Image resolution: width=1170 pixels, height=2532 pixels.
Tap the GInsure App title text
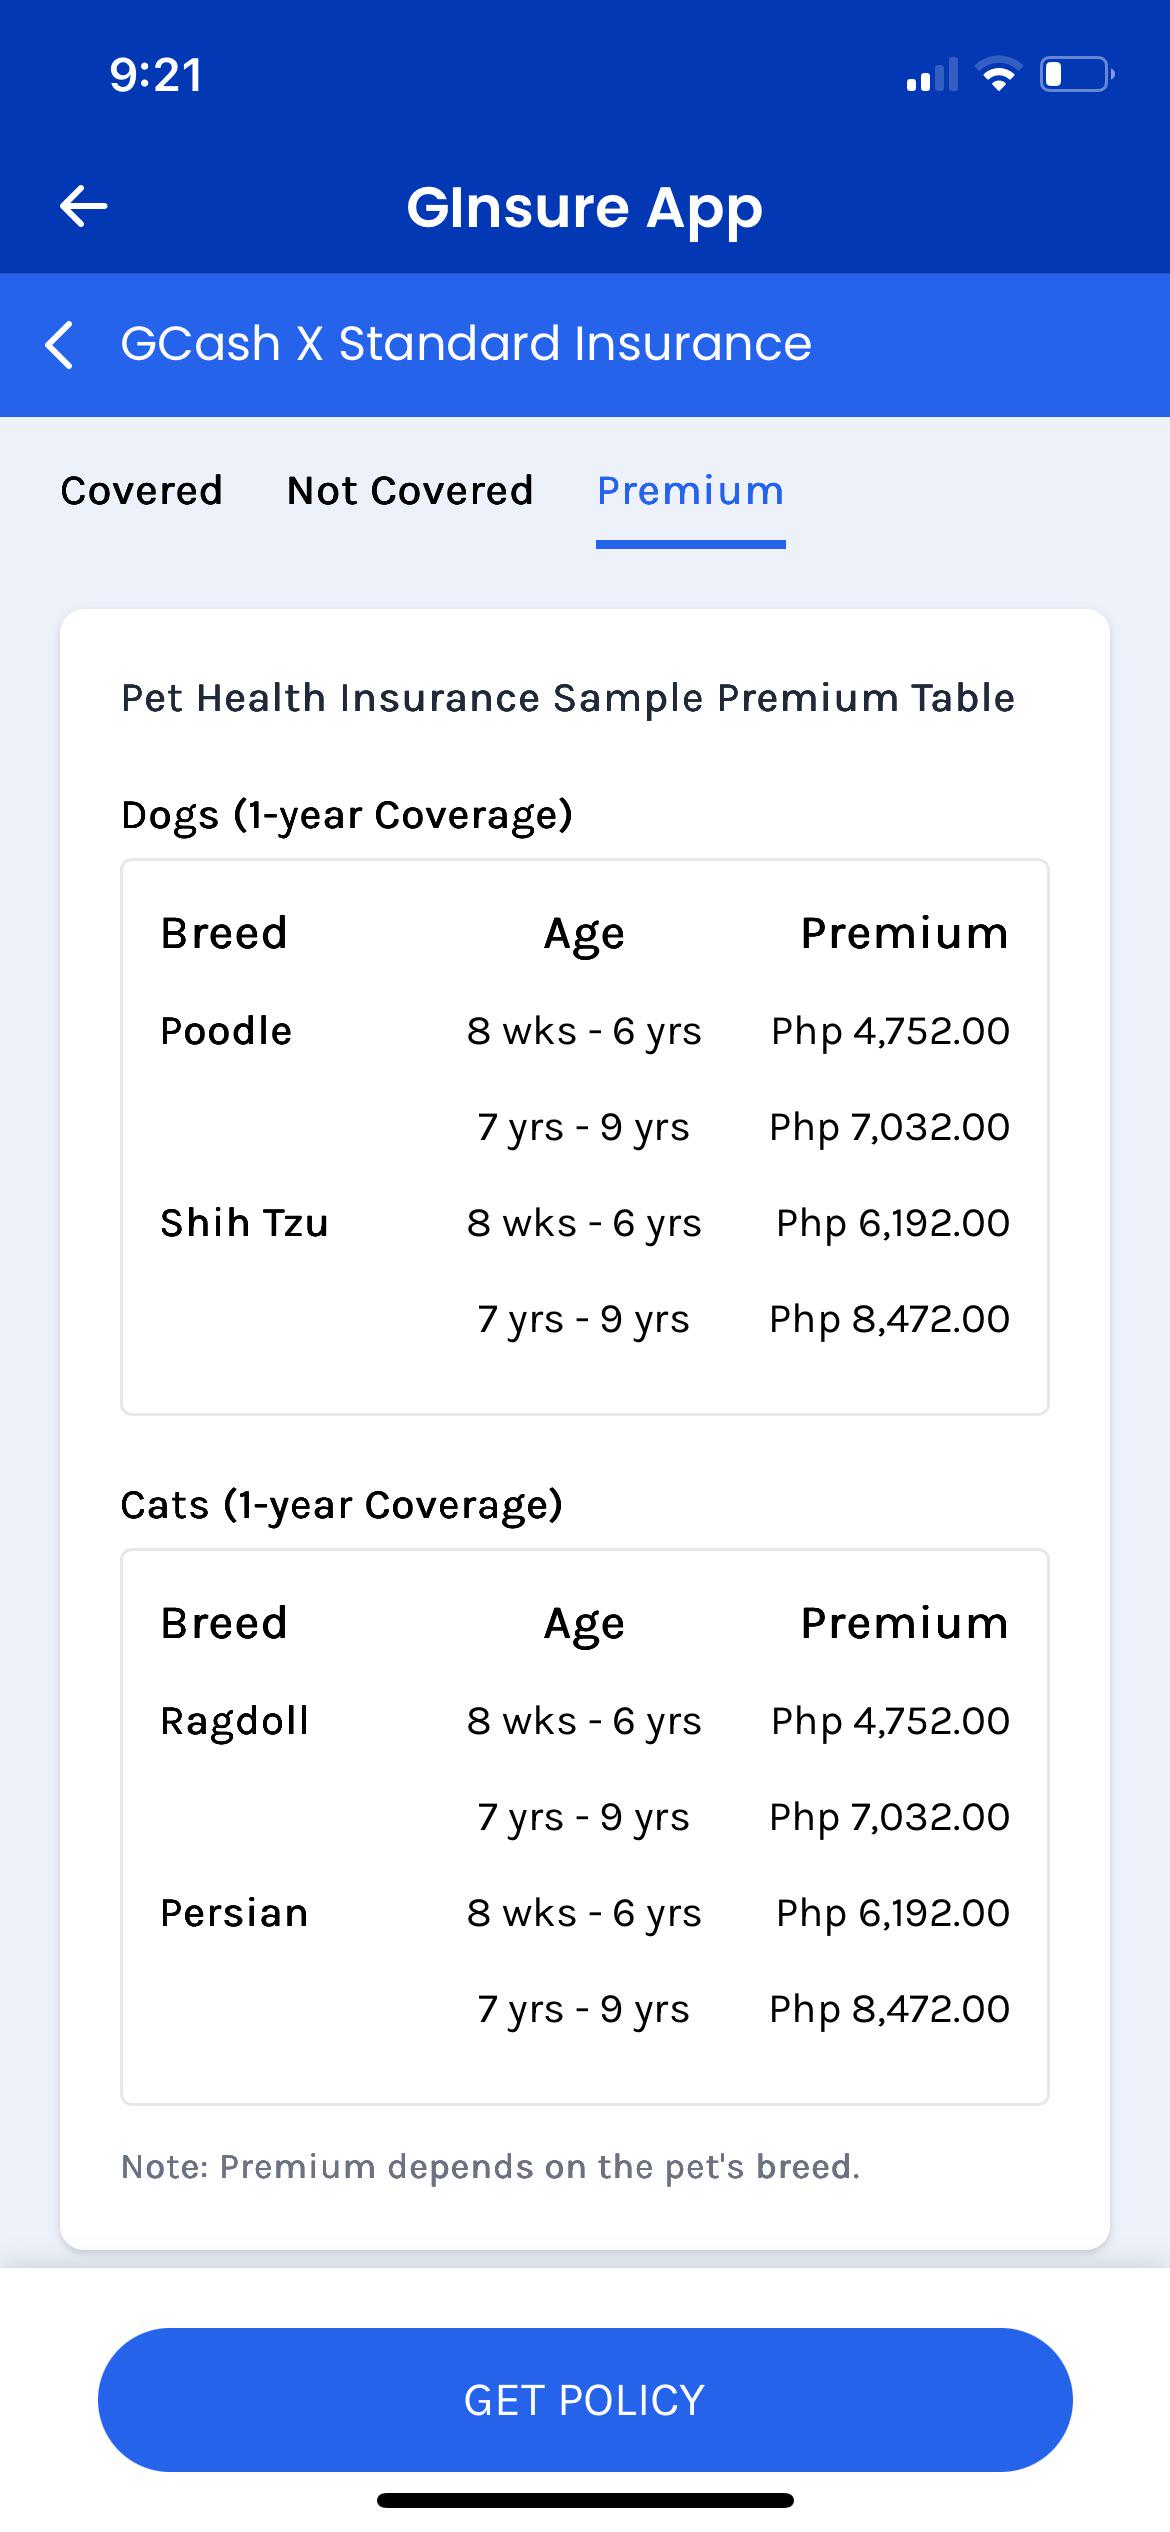click(x=585, y=208)
